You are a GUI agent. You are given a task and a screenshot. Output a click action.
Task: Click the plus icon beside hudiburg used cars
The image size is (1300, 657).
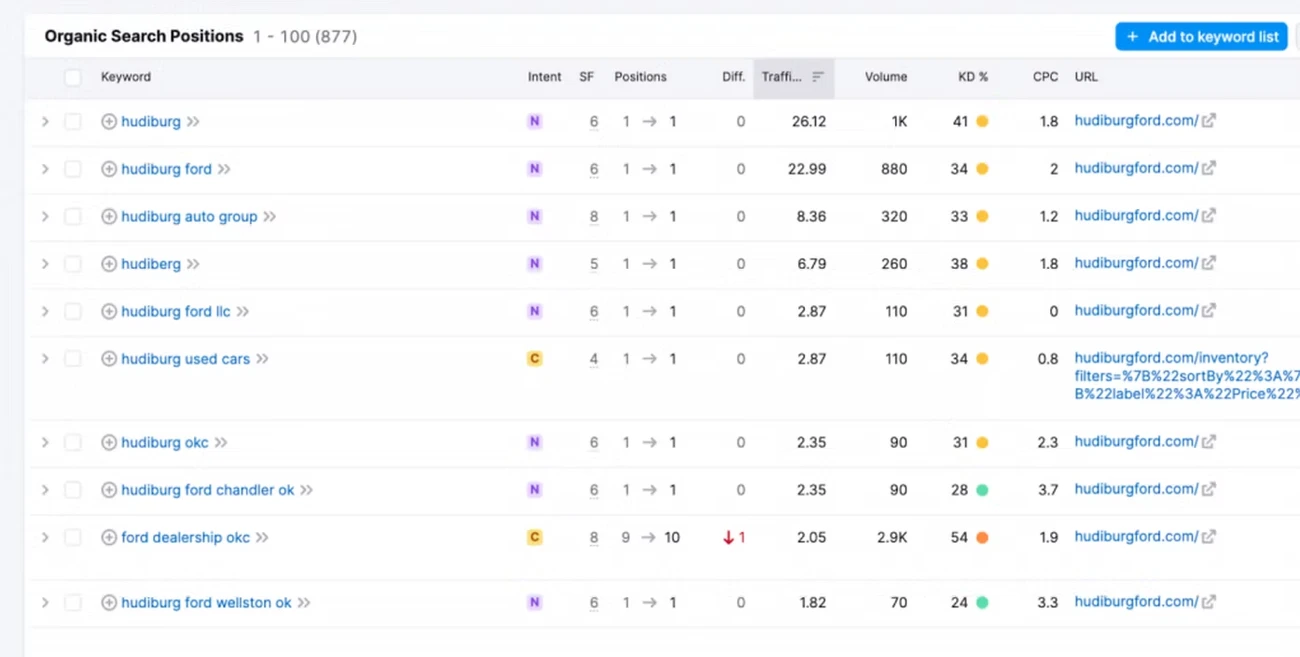click(x=109, y=359)
